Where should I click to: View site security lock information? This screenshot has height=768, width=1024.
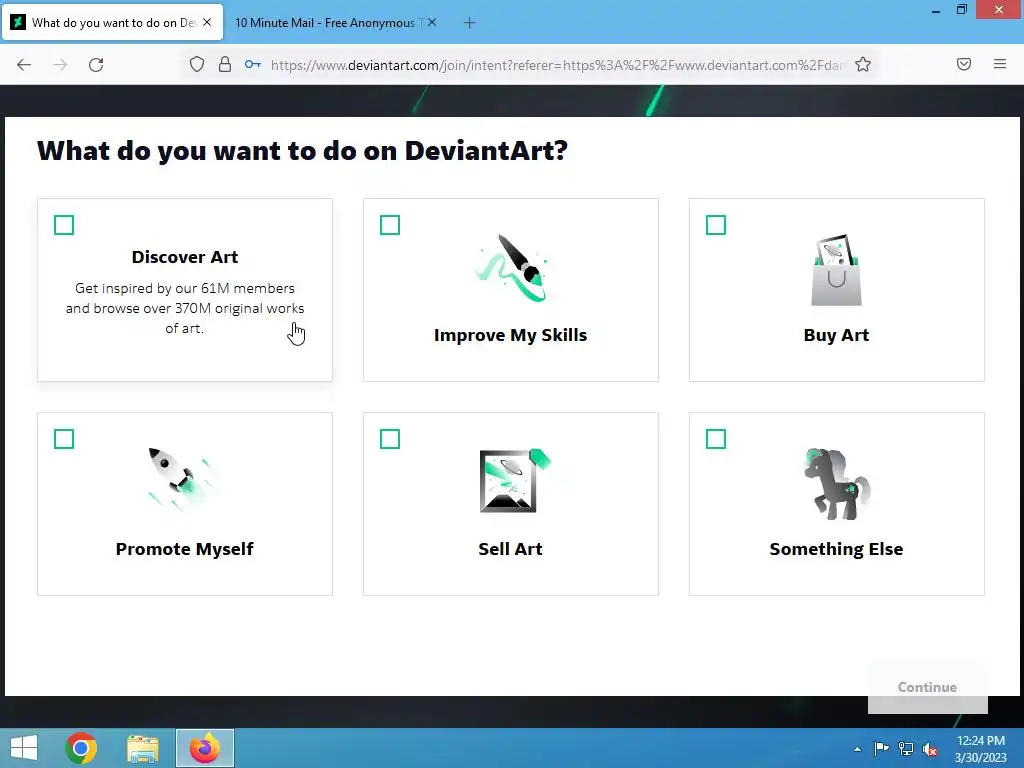[225, 64]
